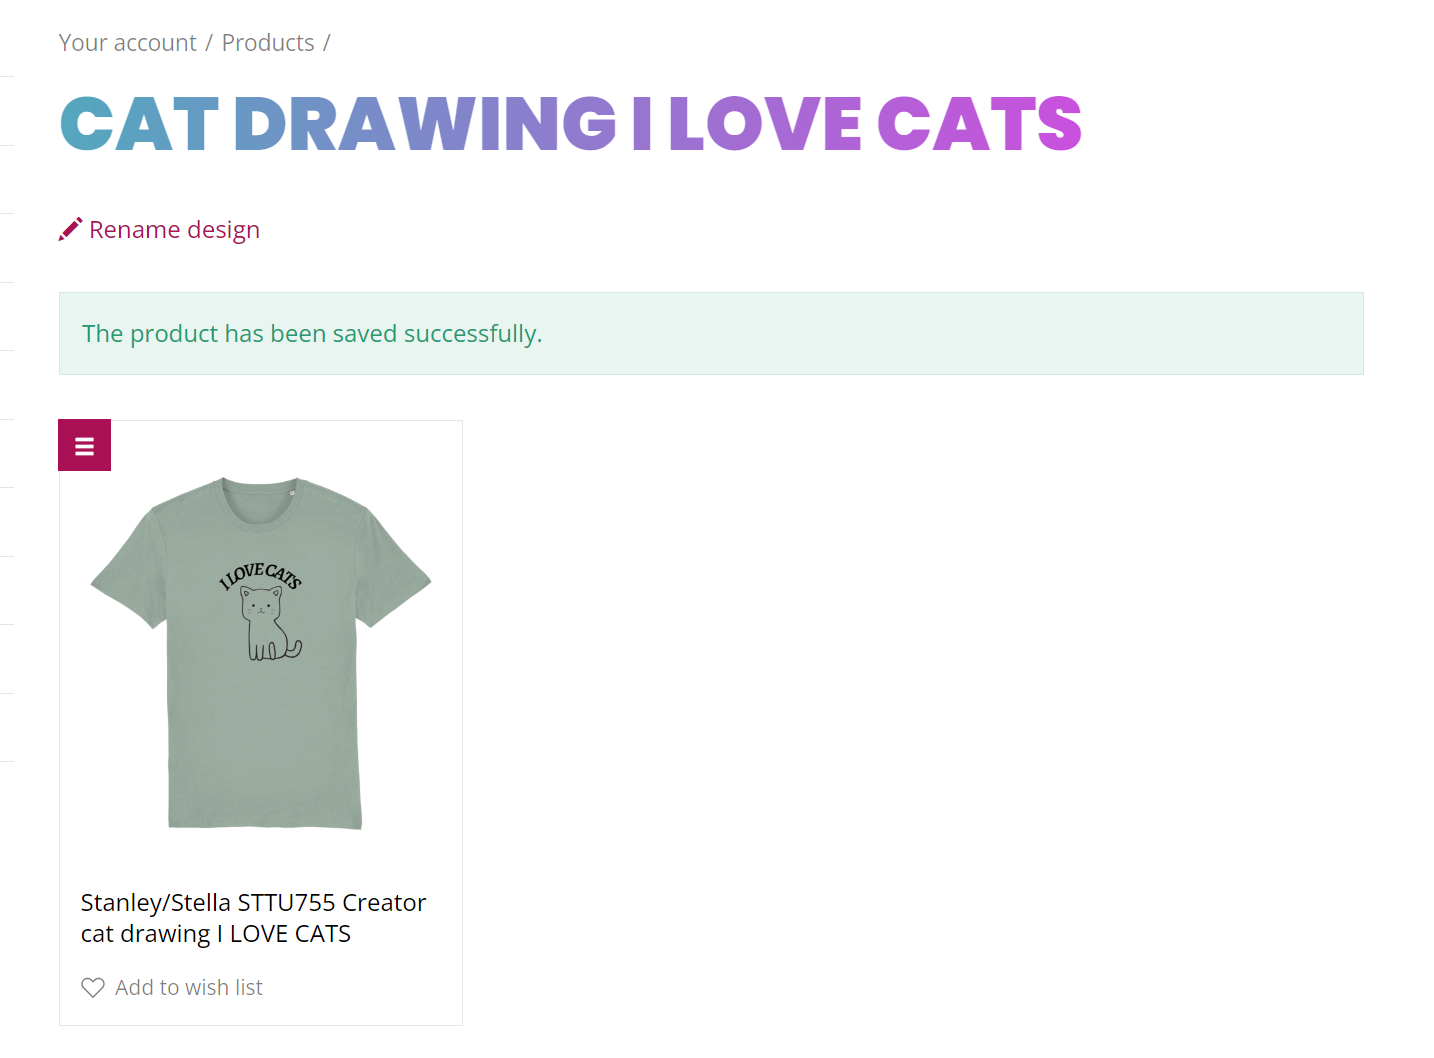
Task: Select the Rename design link text
Action: point(175,230)
